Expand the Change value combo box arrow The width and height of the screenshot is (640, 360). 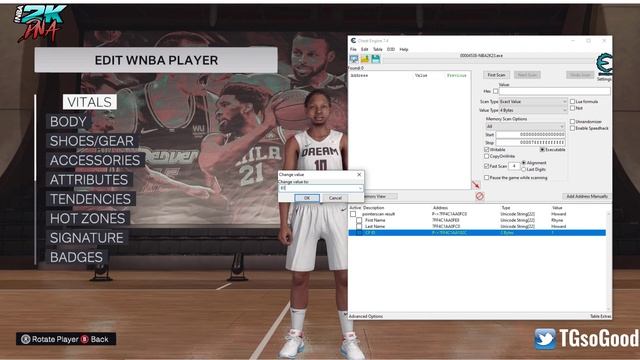360,188
